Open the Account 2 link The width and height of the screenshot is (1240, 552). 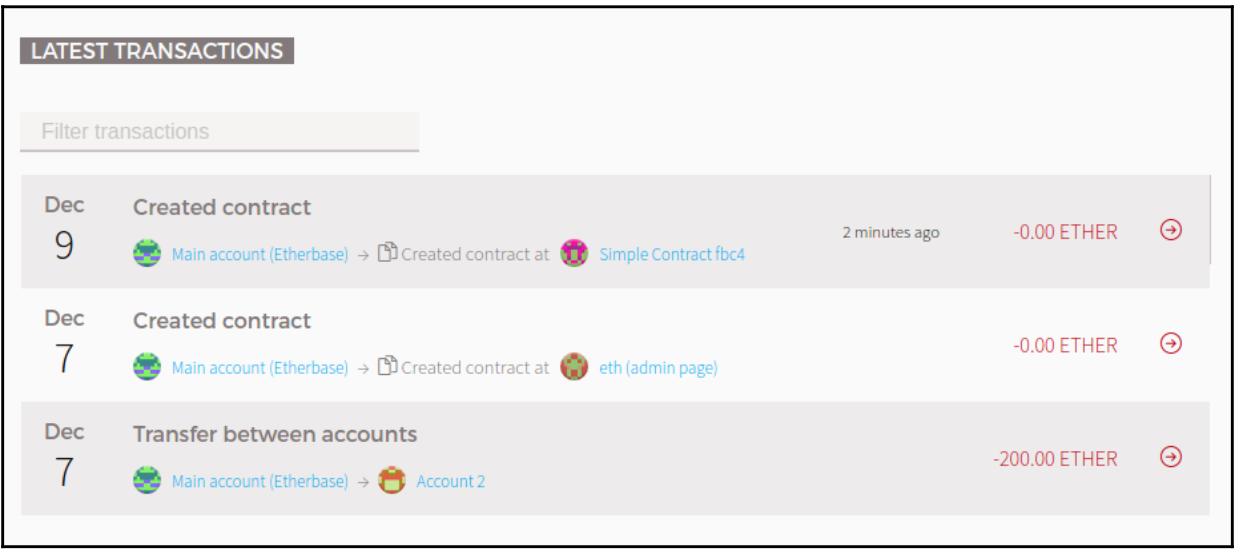[451, 482]
